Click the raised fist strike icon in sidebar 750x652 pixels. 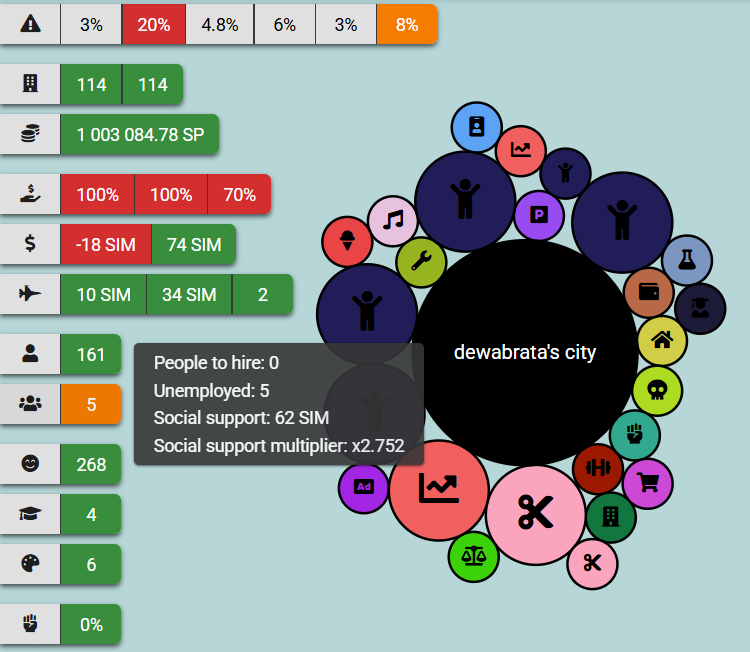pos(30,623)
